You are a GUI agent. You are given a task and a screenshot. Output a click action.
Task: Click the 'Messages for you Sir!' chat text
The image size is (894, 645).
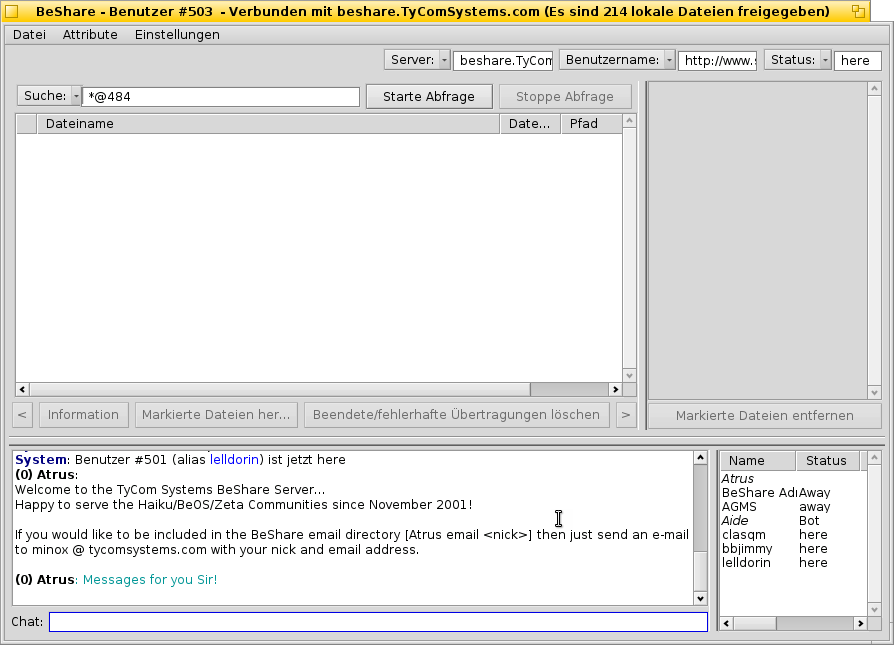pyautogui.click(x=150, y=580)
